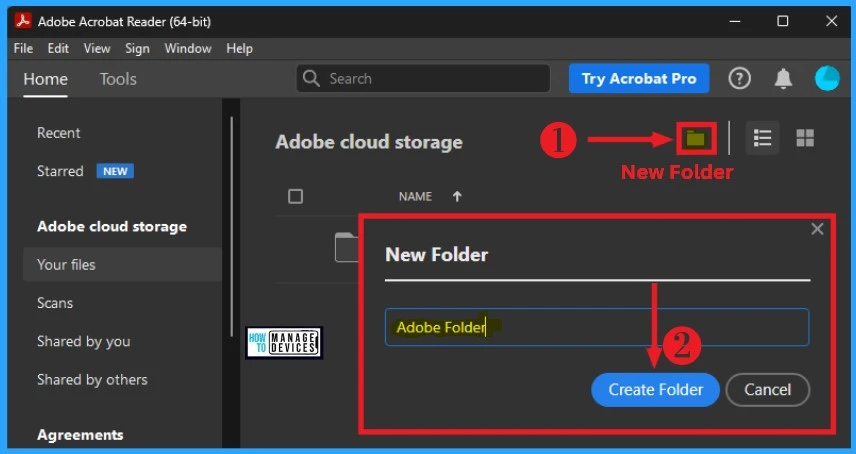Screen dimensions: 856x454
Task: Click the folder icon in the file list
Action: point(346,247)
